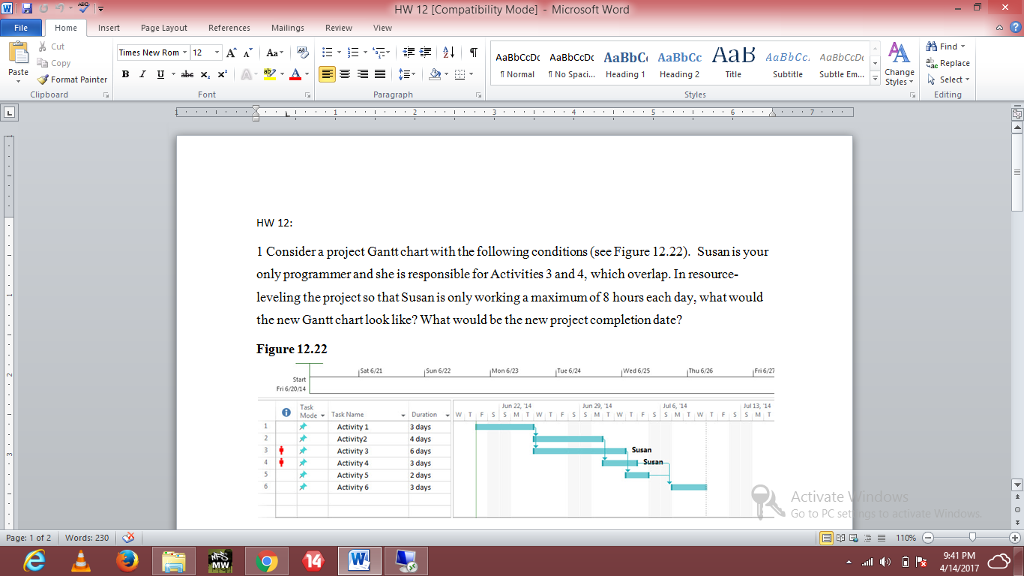Apply italic formatting
Image resolution: width=1024 pixels, height=576 pixels.
pyautogui.click(x=141, y=74)
